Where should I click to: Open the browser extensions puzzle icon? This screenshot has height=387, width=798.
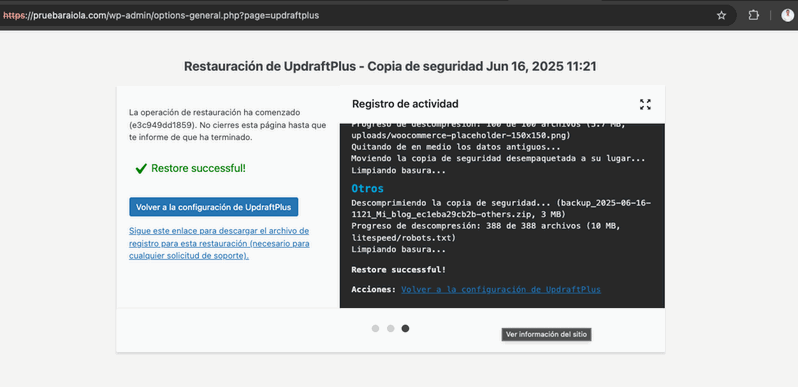(754, 15)
